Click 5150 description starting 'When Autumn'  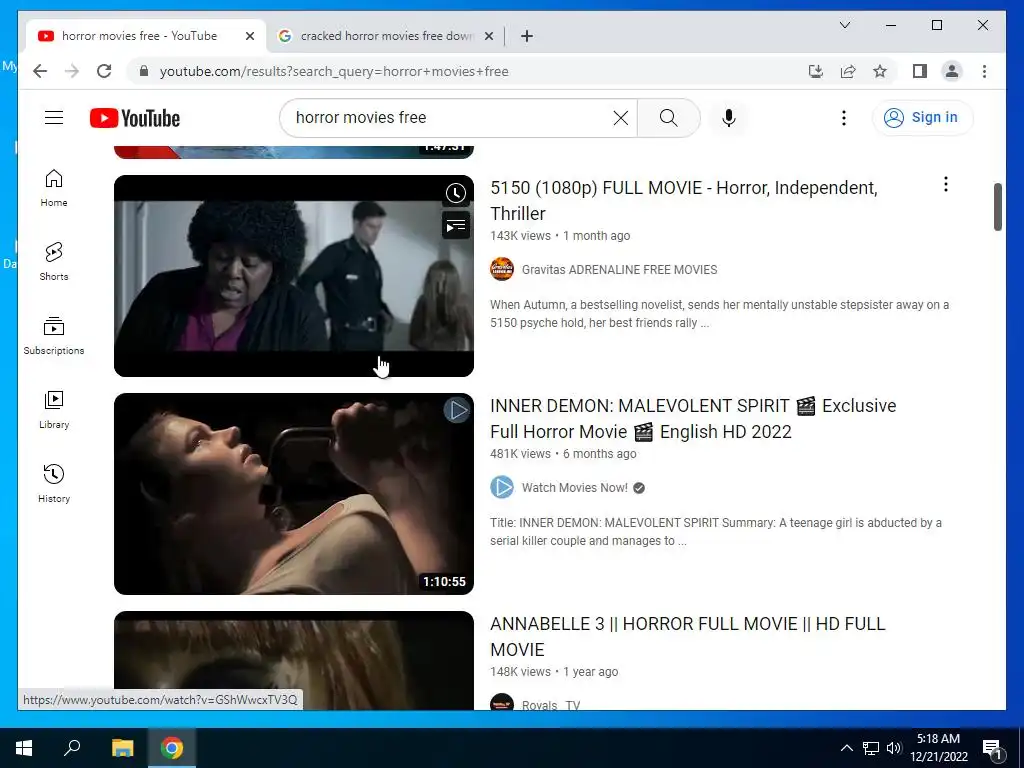(720, 313)
